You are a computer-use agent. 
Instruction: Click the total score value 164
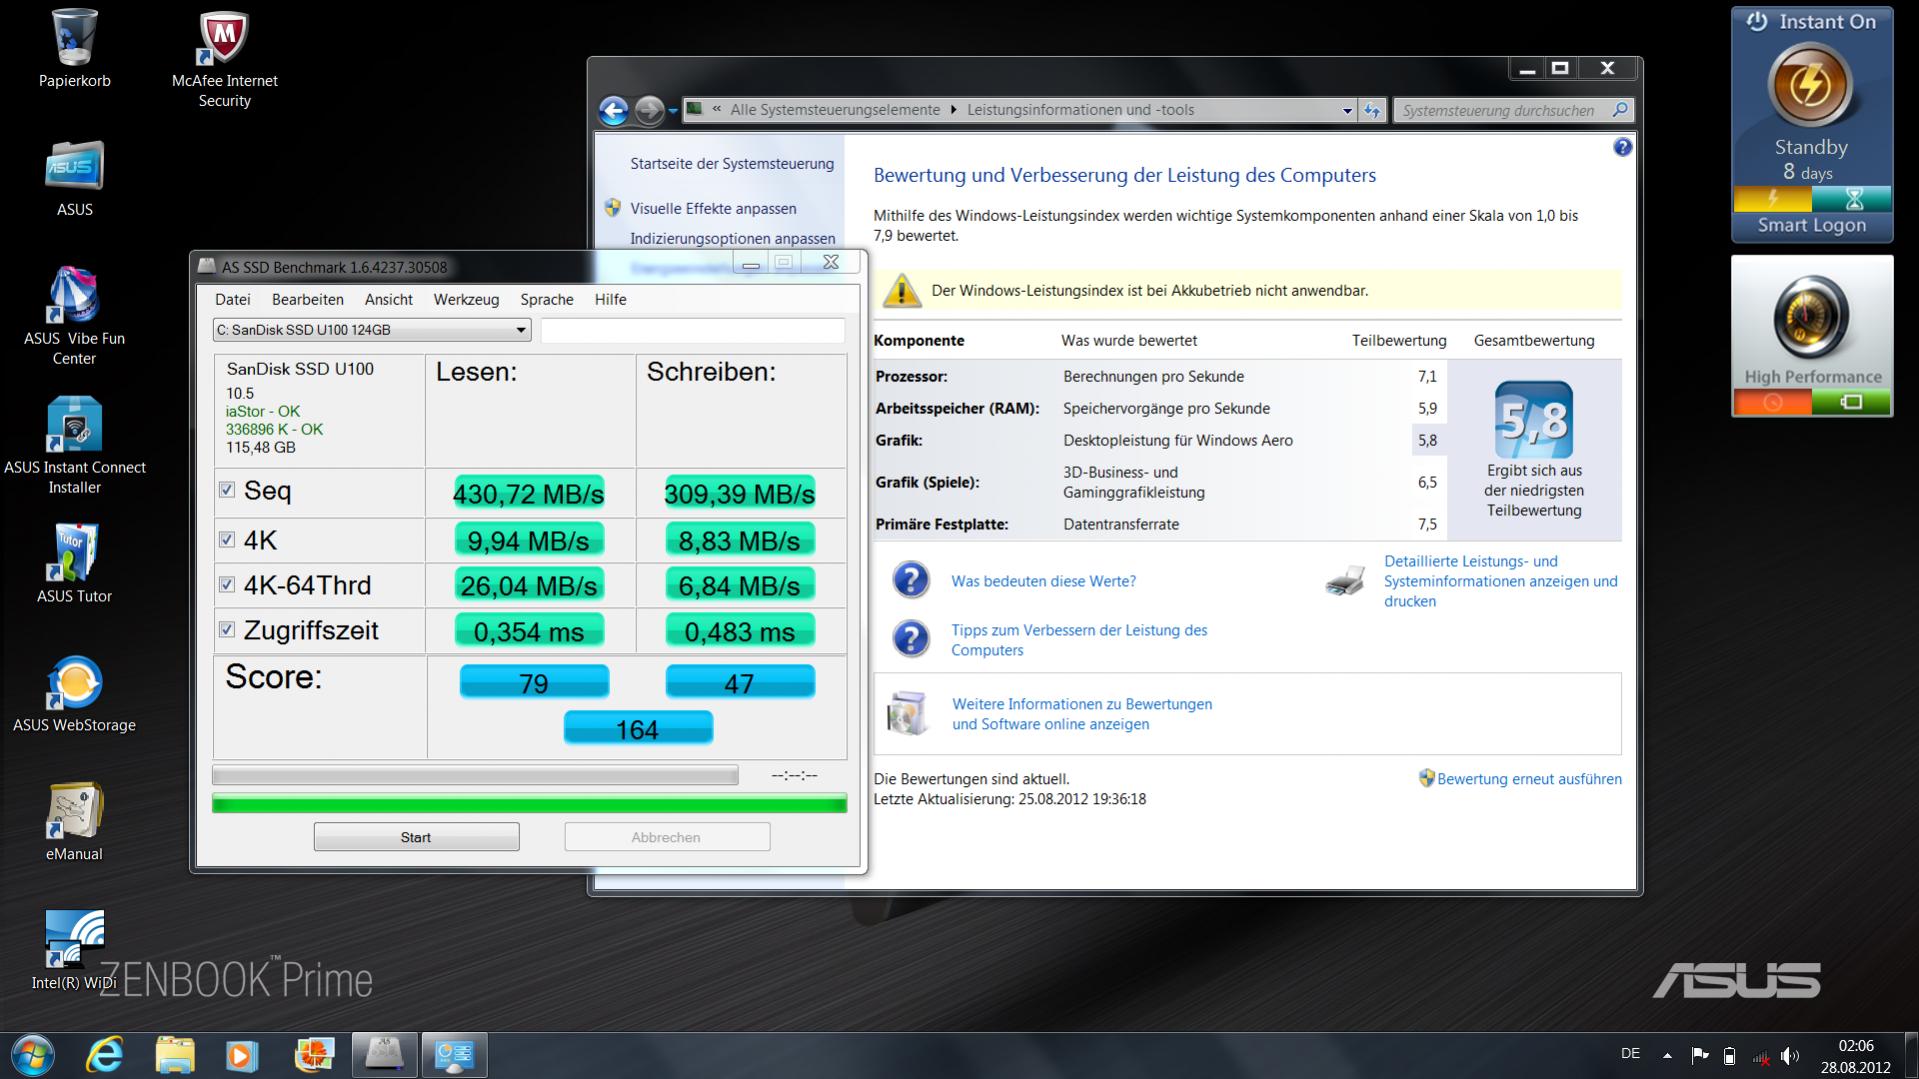(638, 729)
